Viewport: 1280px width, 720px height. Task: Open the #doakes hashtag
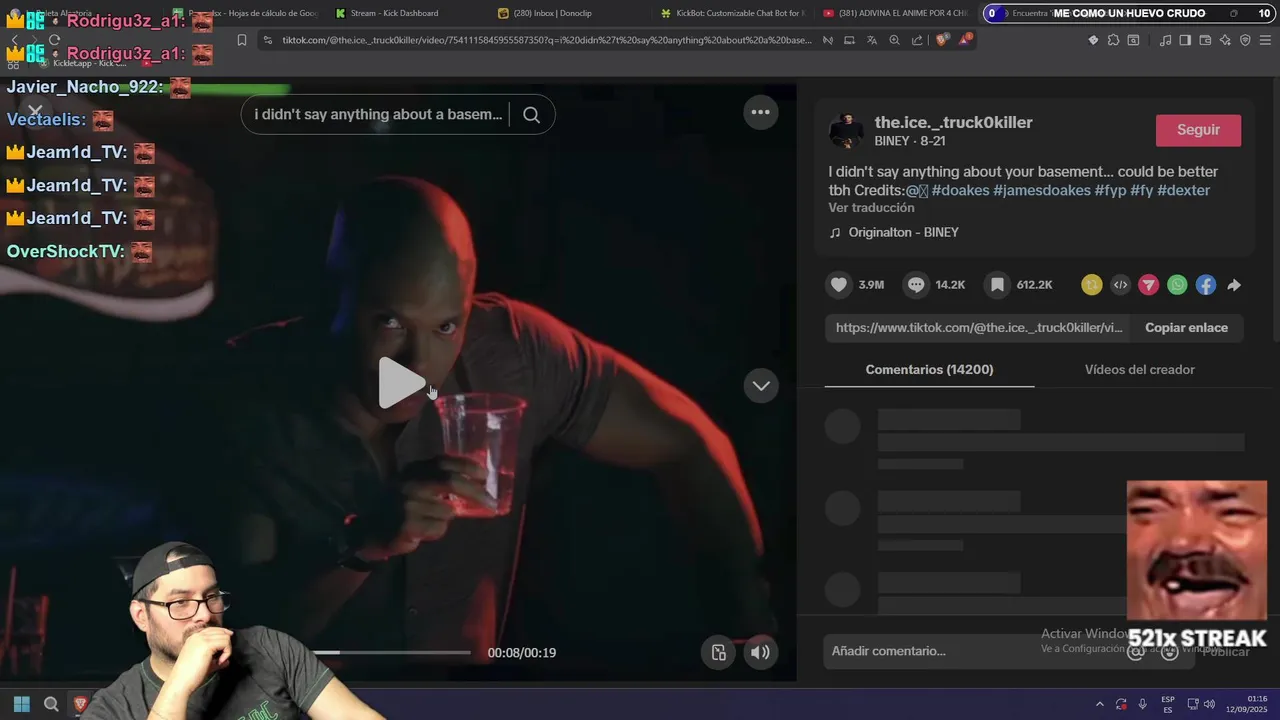point(960,190)
